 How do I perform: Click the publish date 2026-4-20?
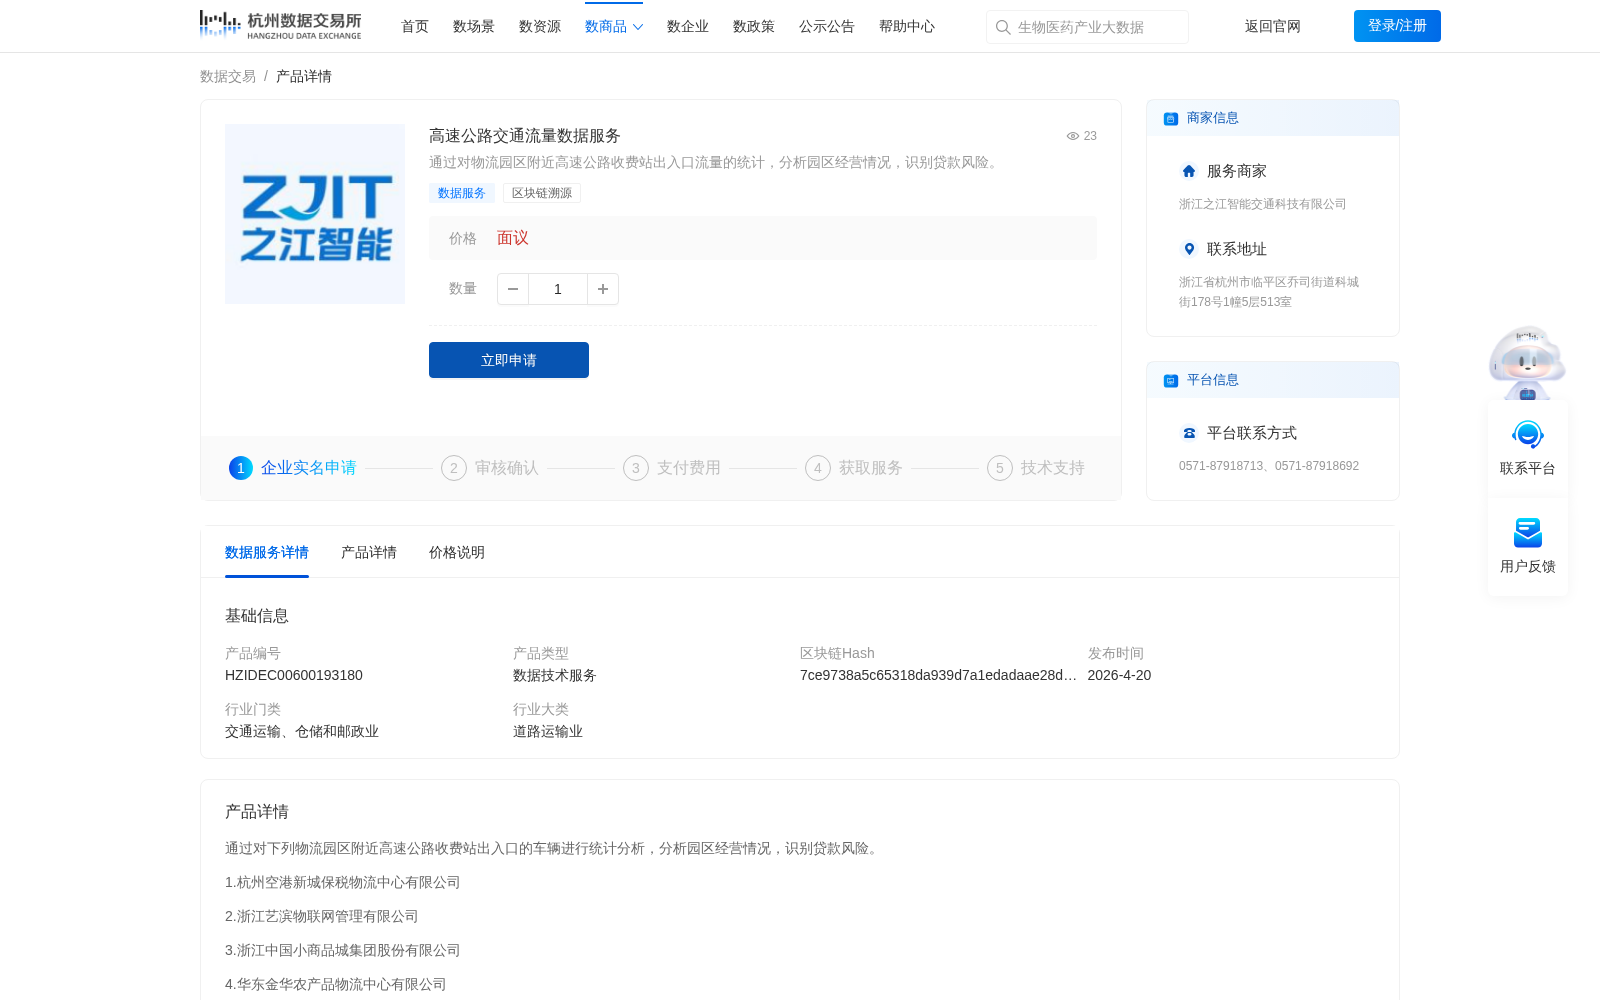pyautogui.click(x=1119, y=675)
